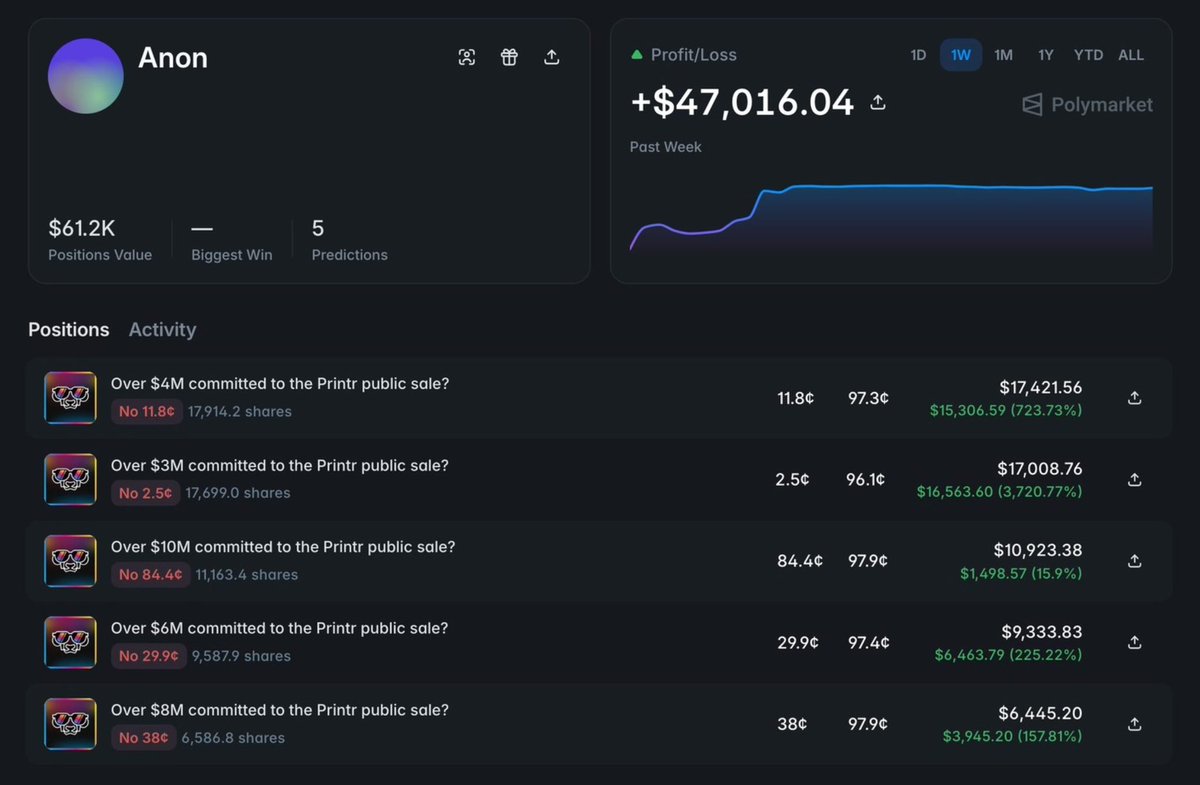Image resolution: width=1200 pixels, height=785 pixels.
Task: Select the 1Y profit range
Action: (x=1045, y=55)
